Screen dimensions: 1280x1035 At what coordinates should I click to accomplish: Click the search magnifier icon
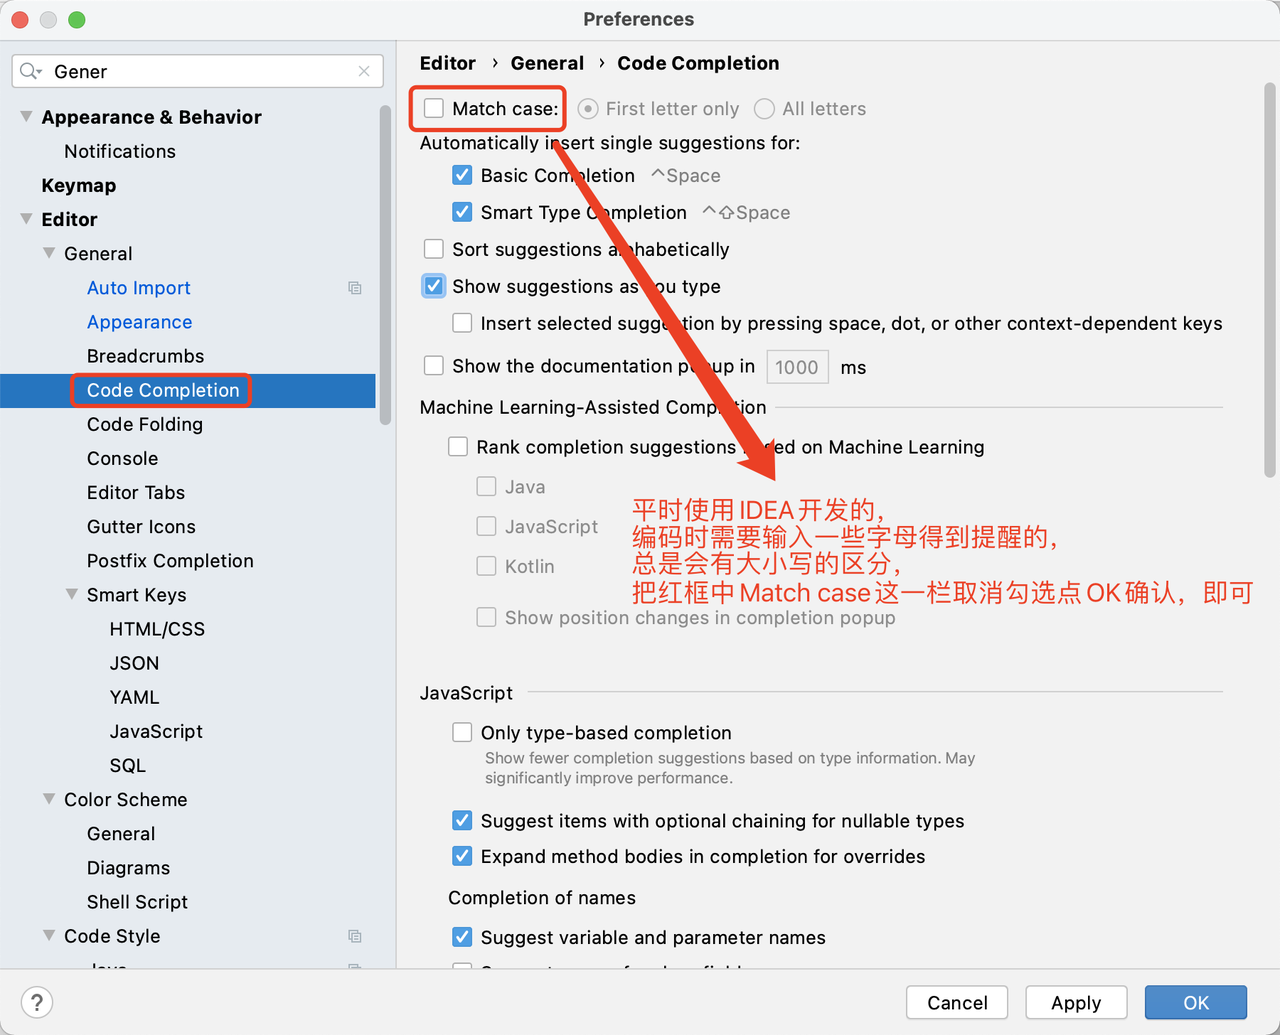pos(30,71)
